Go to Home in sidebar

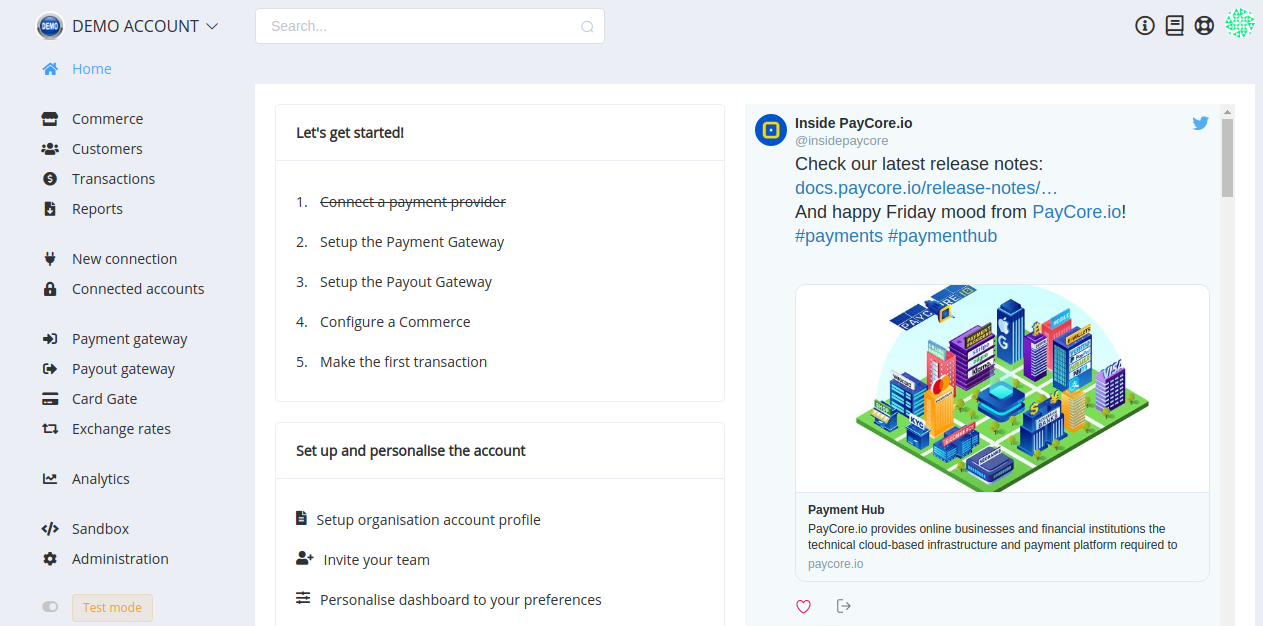pyautogui.click(x=92, y=69)
